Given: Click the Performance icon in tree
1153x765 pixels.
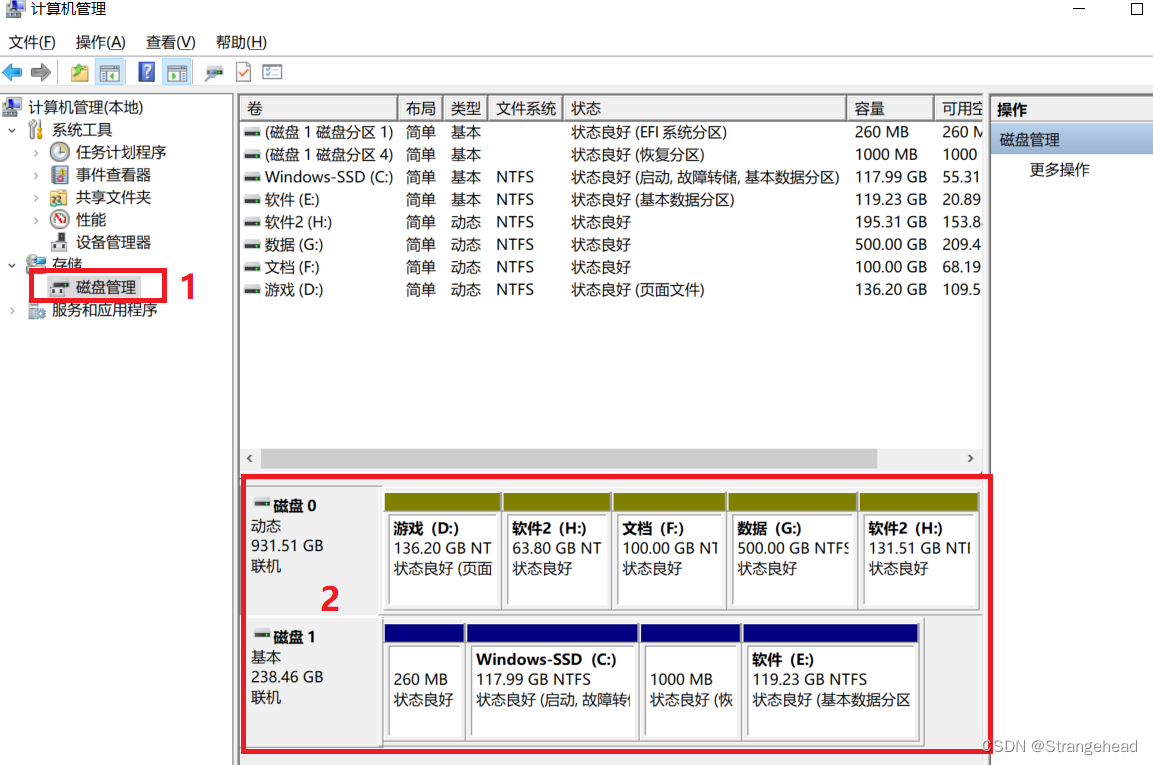Looking at the screenshot, I should (60, 219).
